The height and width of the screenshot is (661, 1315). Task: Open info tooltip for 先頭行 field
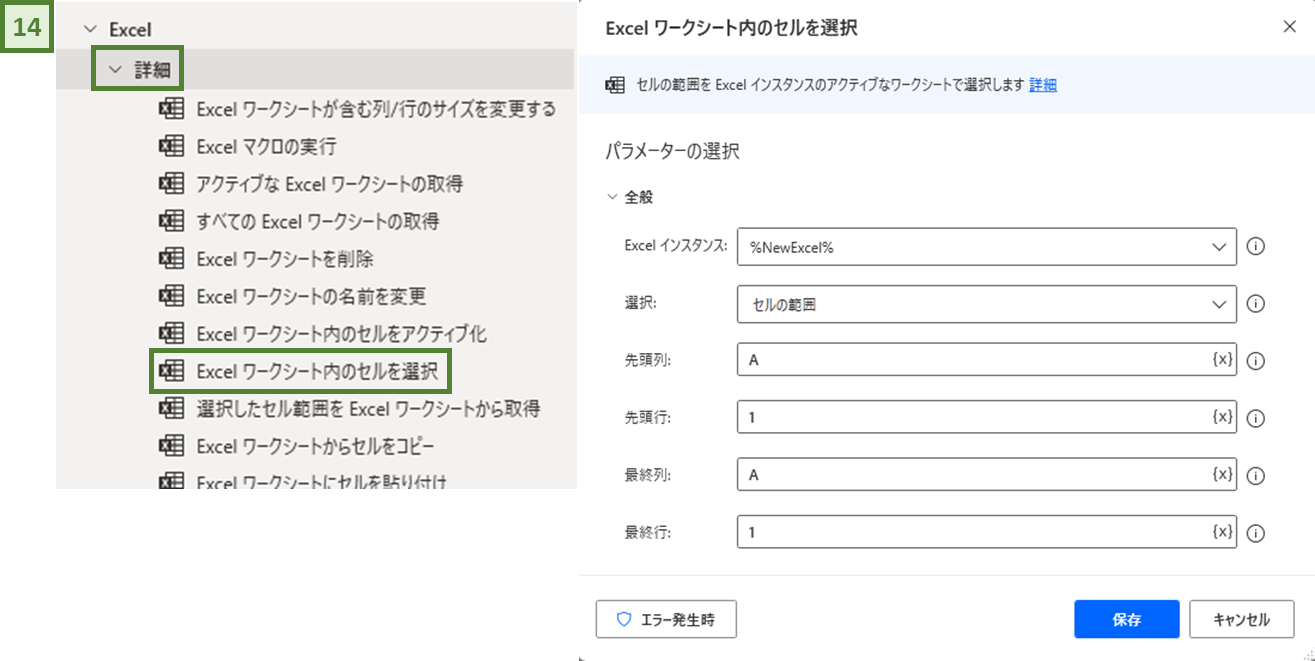click(x=1257, y=418)
